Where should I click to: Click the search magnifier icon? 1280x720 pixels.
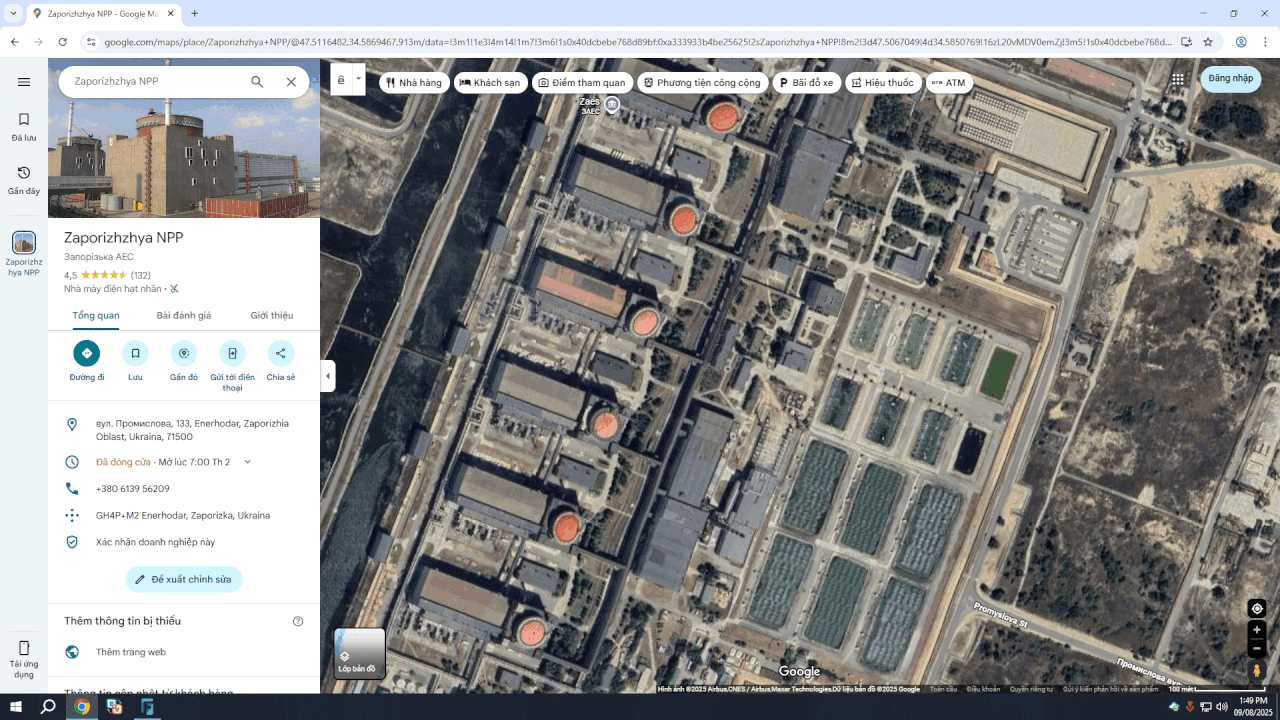257,82
